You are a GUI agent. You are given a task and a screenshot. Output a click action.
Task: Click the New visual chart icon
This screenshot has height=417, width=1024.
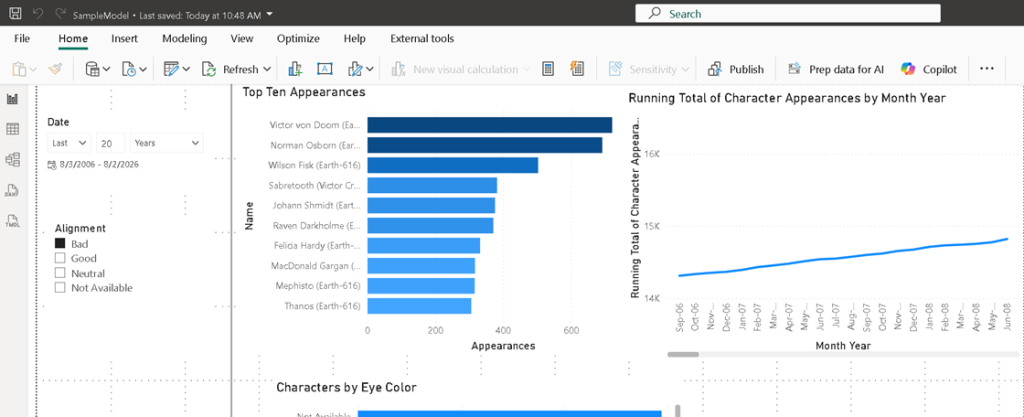click(x=295, y=69)
